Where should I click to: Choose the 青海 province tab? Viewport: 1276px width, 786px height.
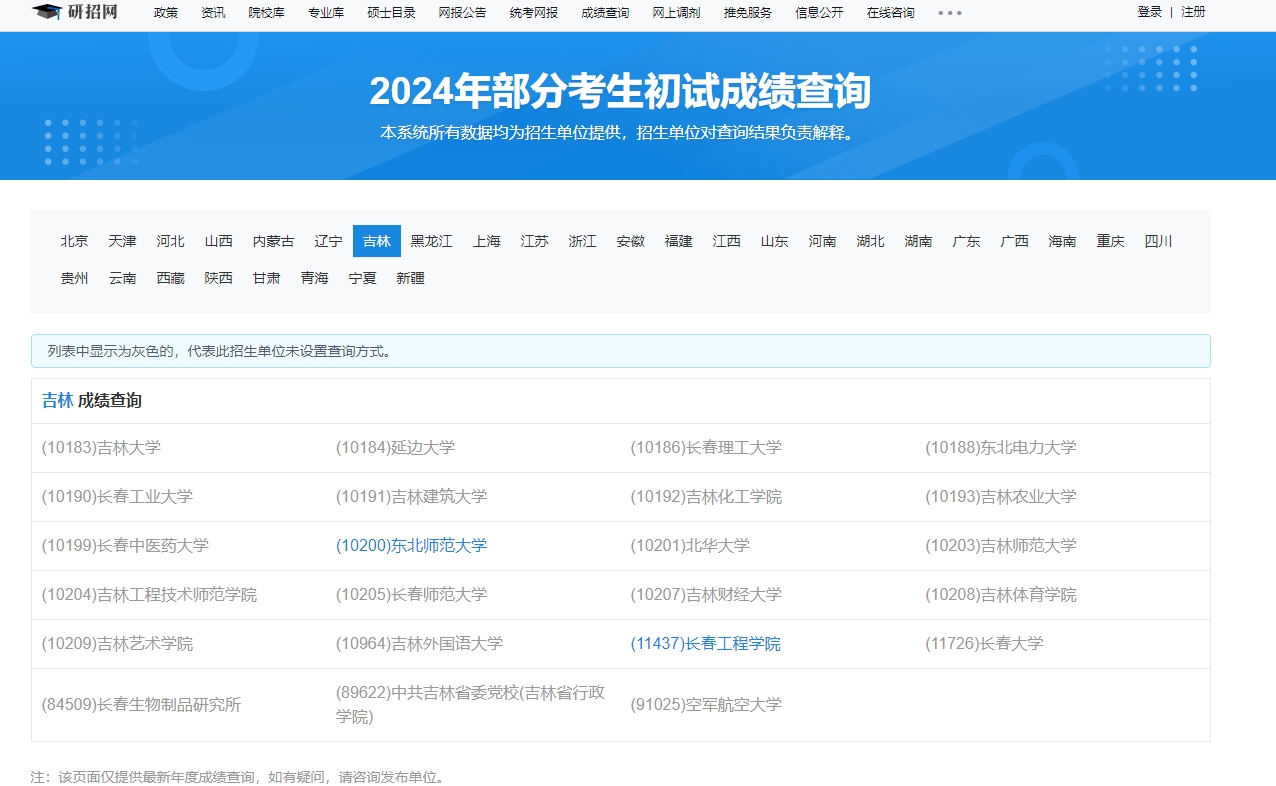click(x=315, y=278)
